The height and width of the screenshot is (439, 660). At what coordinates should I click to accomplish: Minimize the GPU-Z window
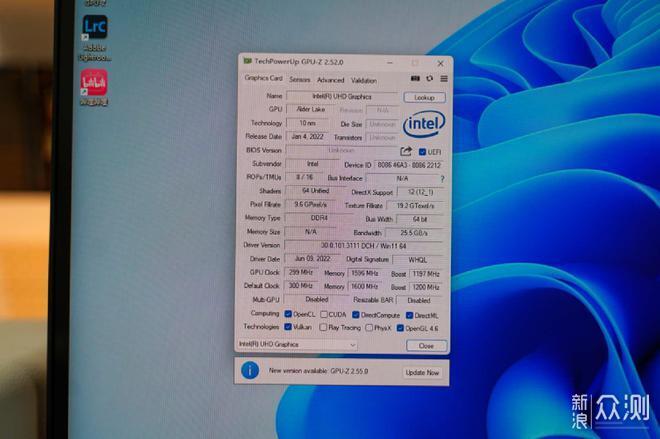390,63
